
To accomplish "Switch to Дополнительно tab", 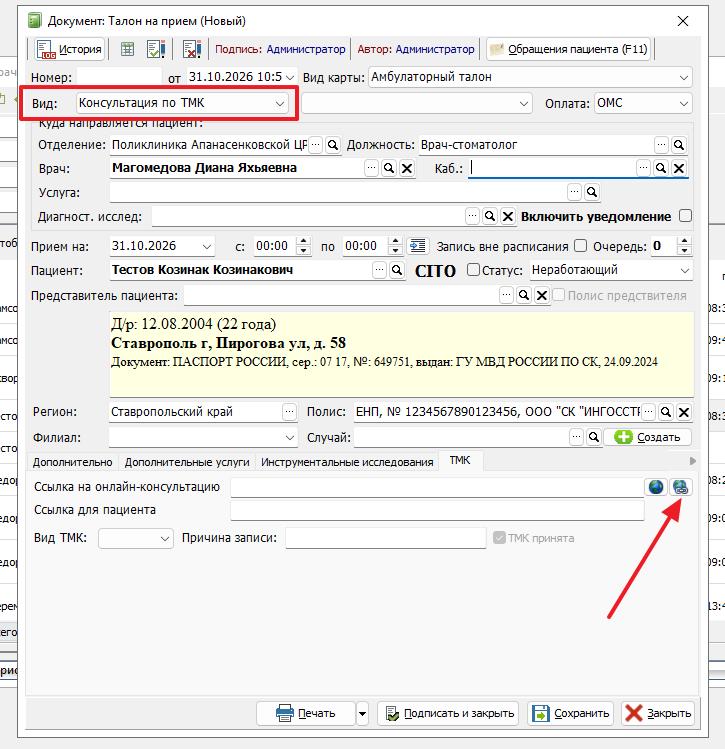I will coord(73,462).
